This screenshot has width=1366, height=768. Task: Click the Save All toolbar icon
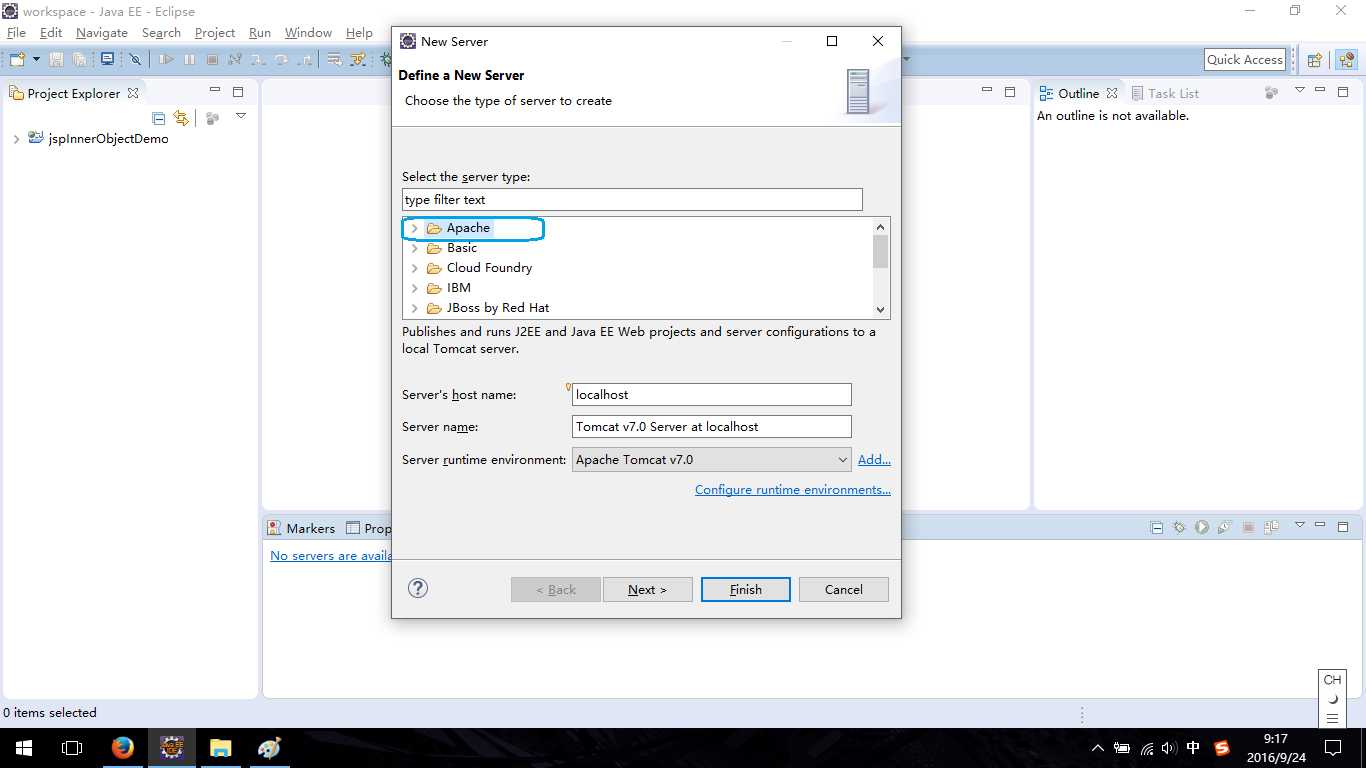(x=79, y=60)
